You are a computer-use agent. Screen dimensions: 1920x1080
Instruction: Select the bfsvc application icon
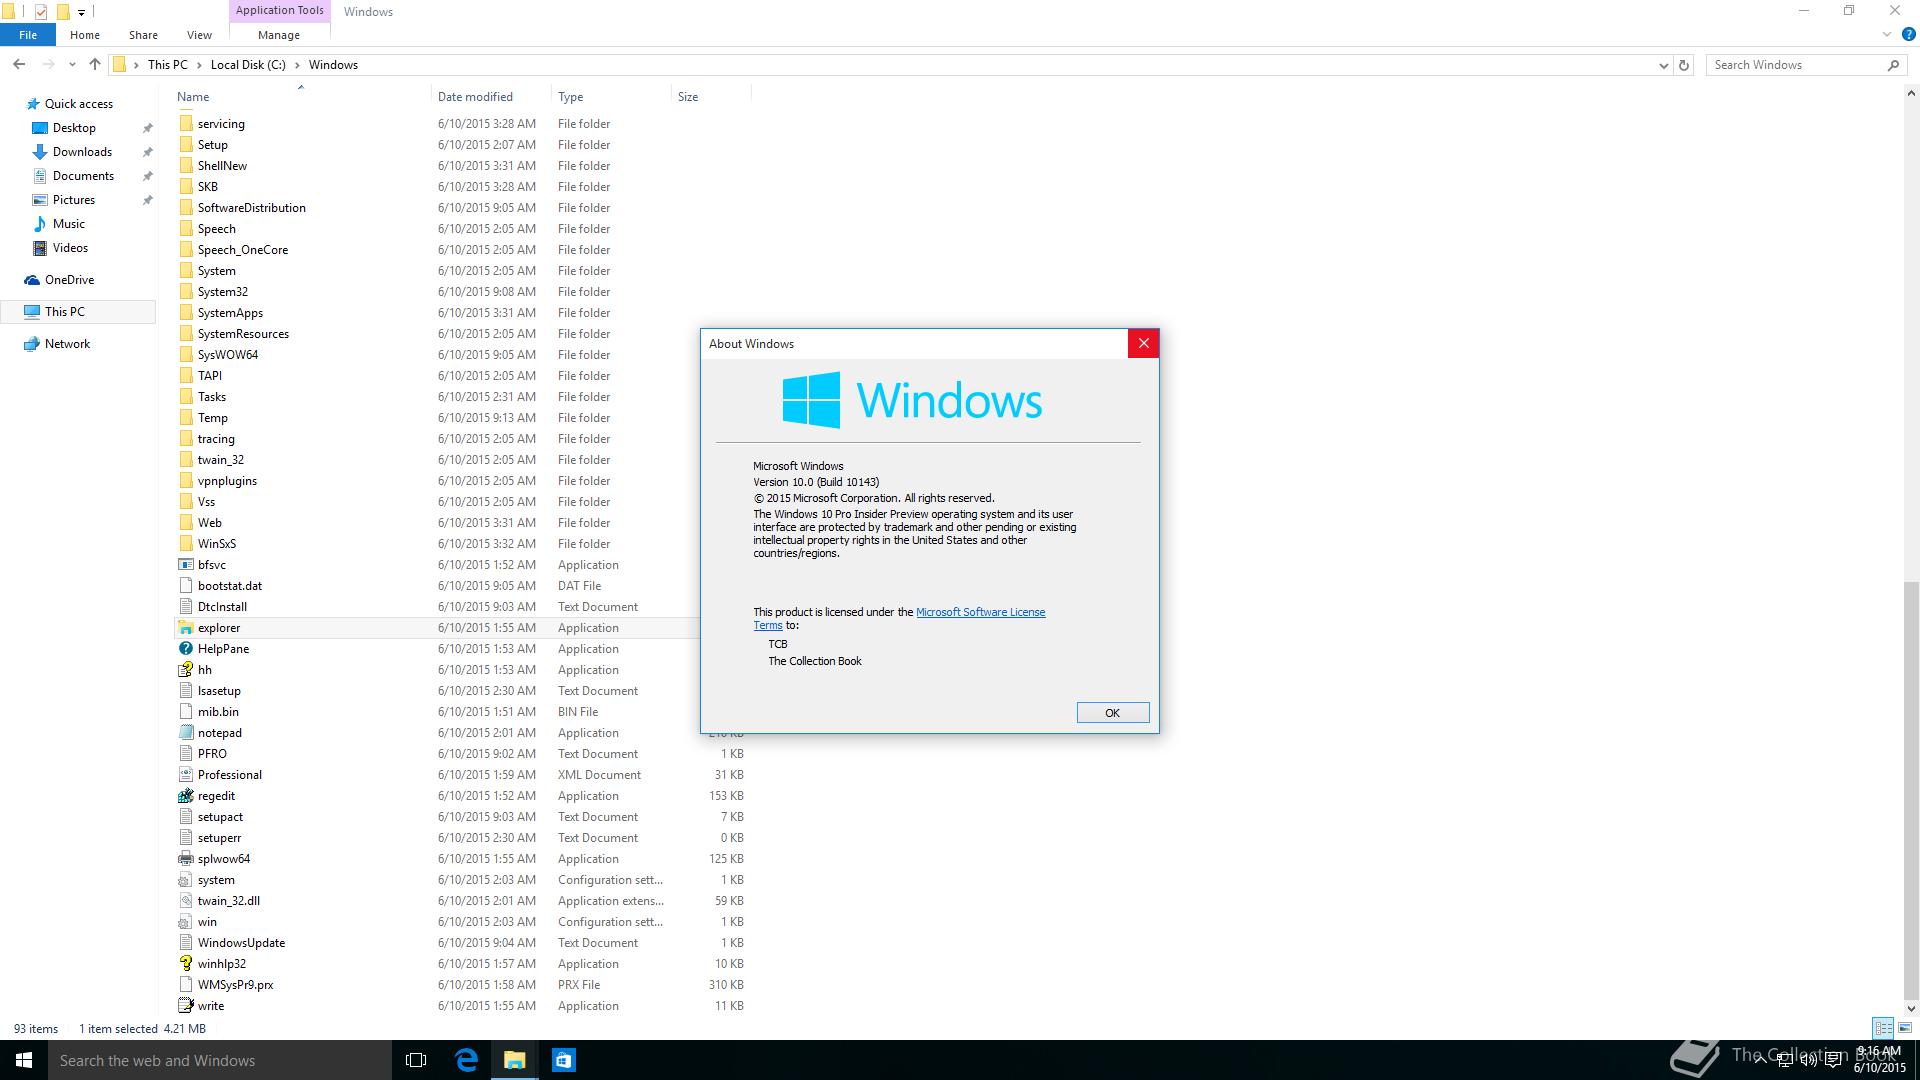[x=185, y=565]
